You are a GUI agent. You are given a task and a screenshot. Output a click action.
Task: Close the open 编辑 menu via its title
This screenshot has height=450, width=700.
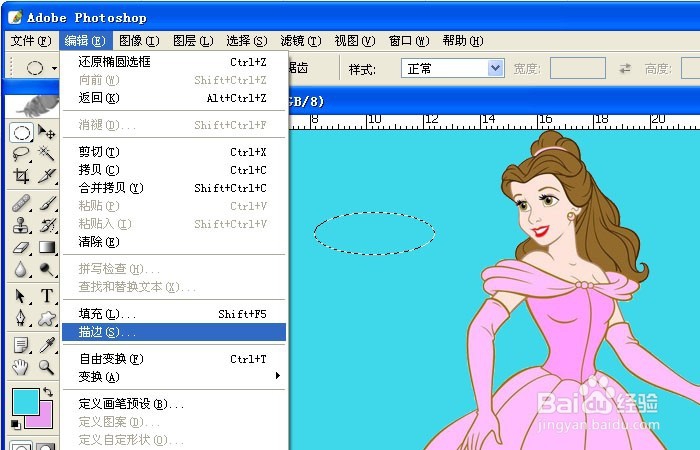85,41
